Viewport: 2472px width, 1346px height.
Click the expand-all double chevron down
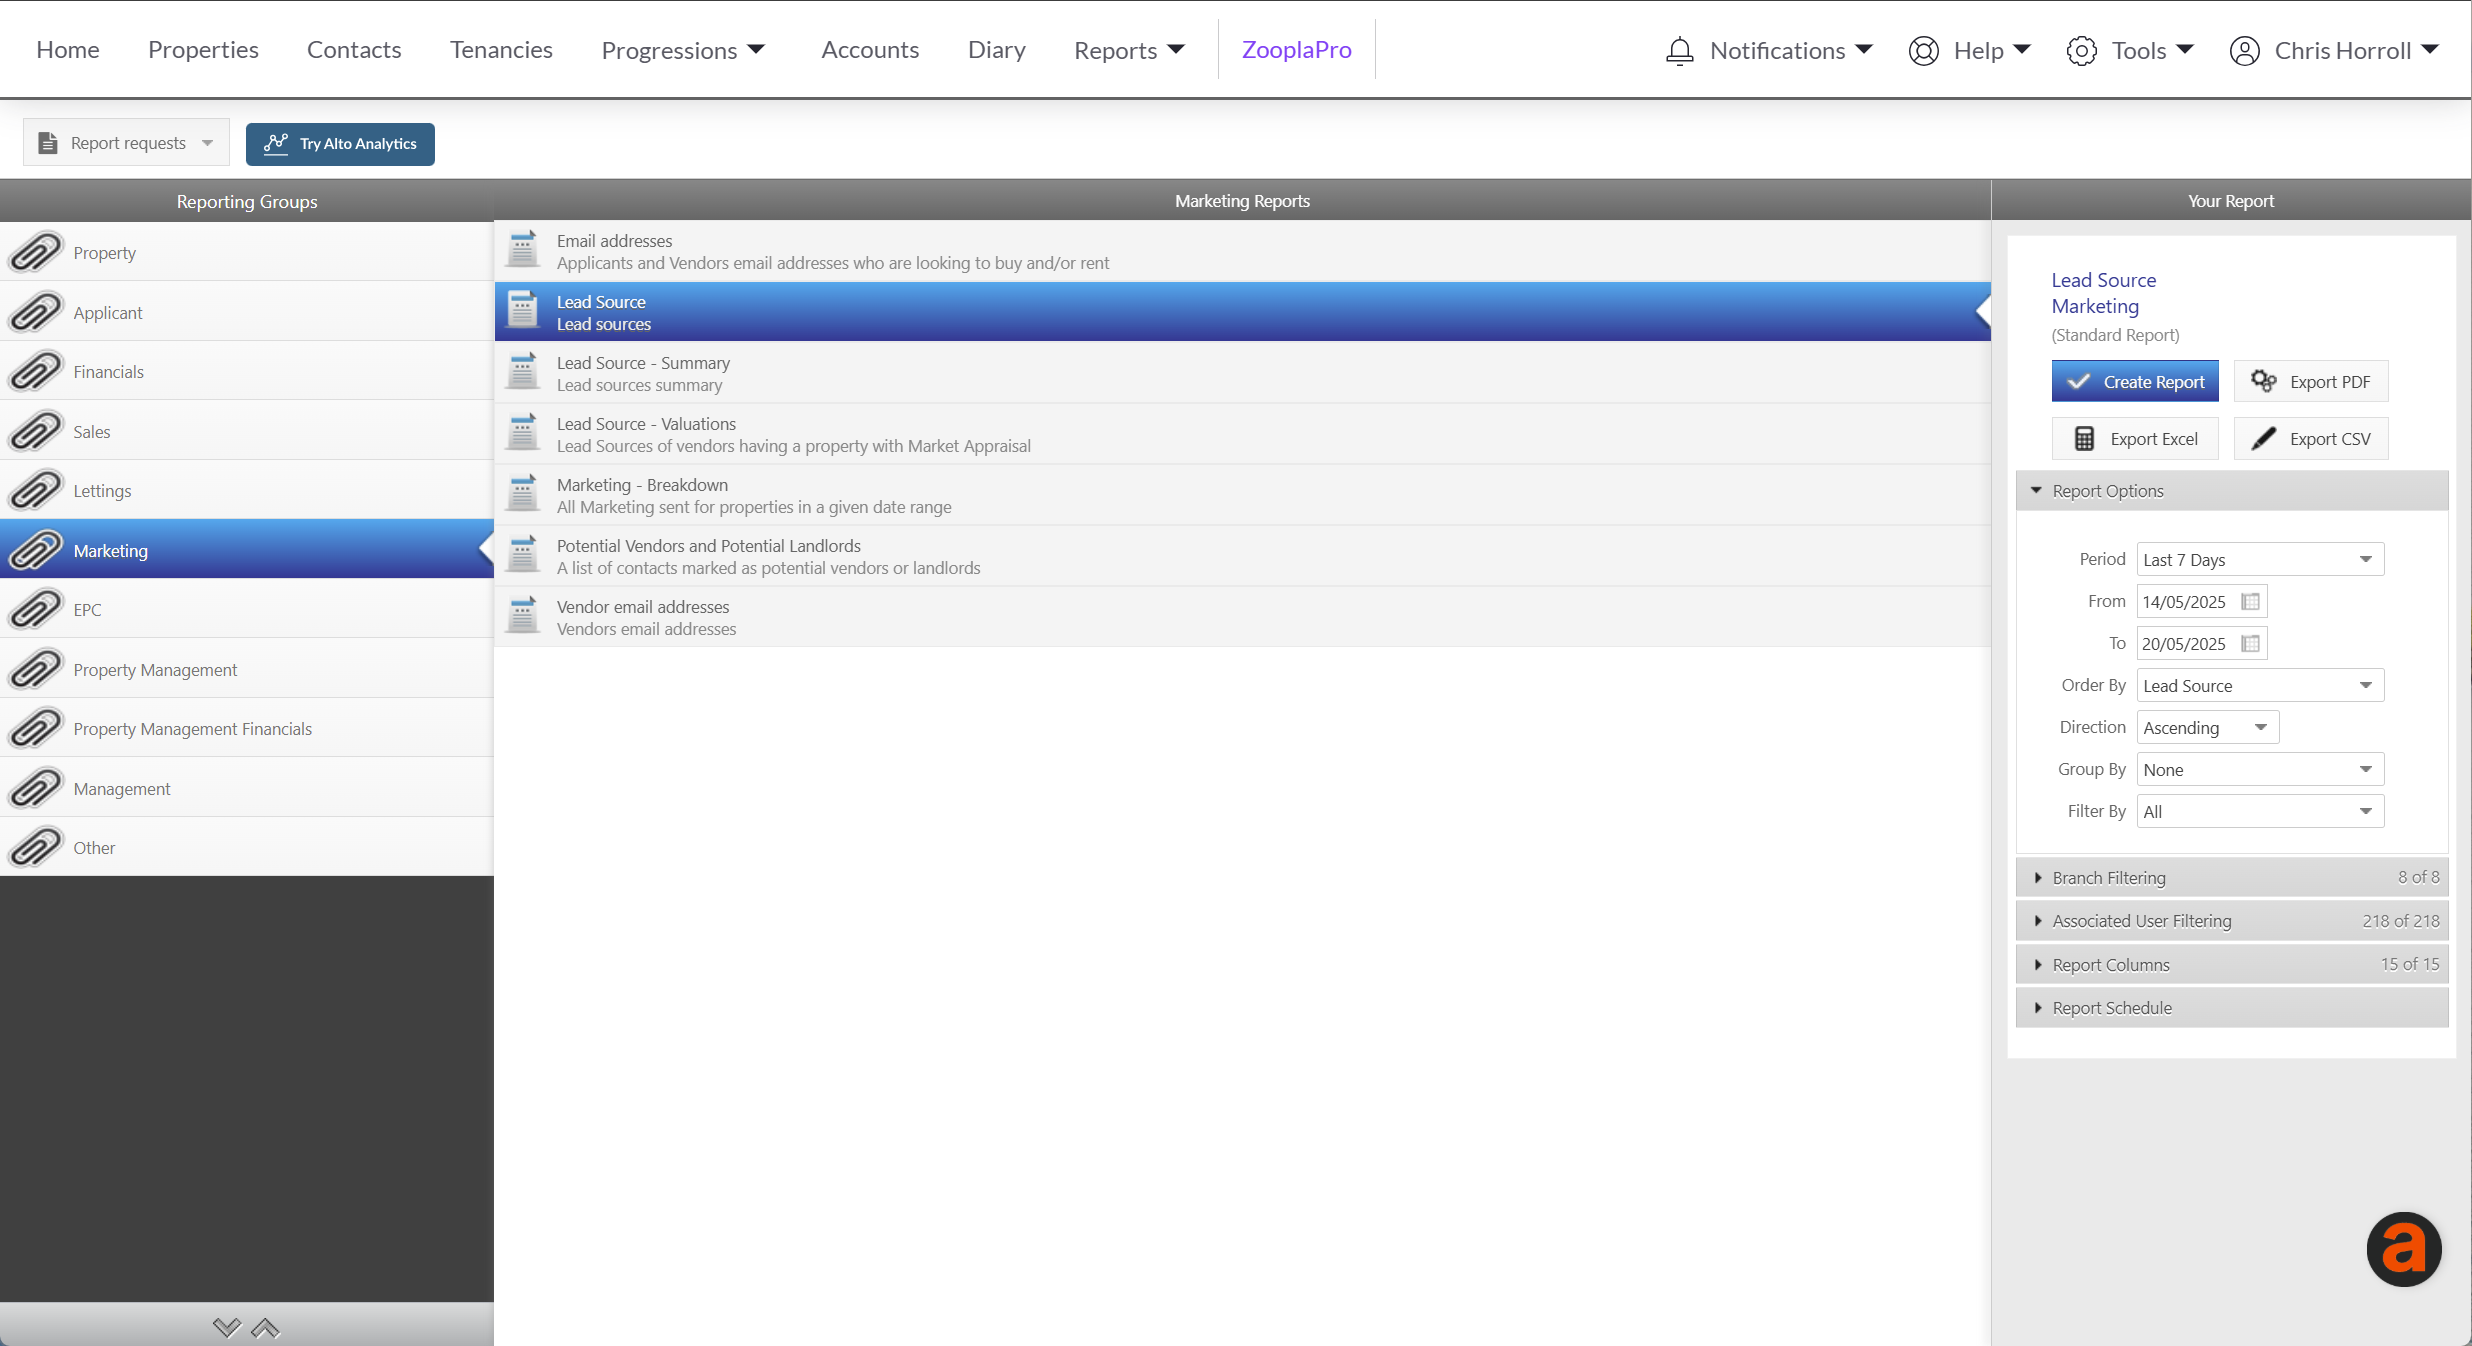coord(227,1328)
